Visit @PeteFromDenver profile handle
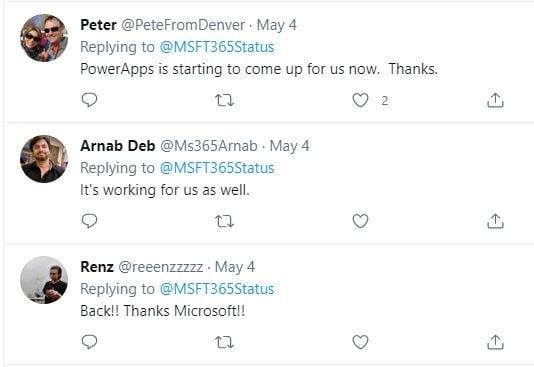 (x=183, y=25)
